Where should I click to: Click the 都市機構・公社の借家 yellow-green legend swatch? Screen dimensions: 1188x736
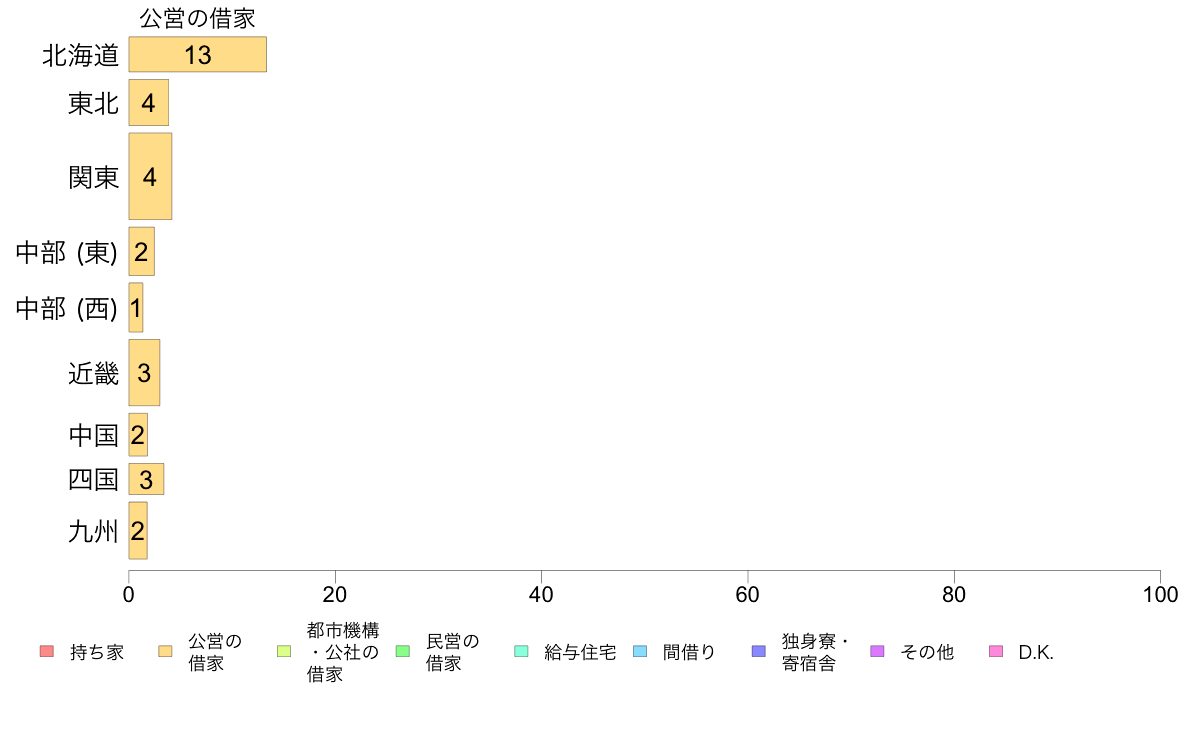click(284, 651)
